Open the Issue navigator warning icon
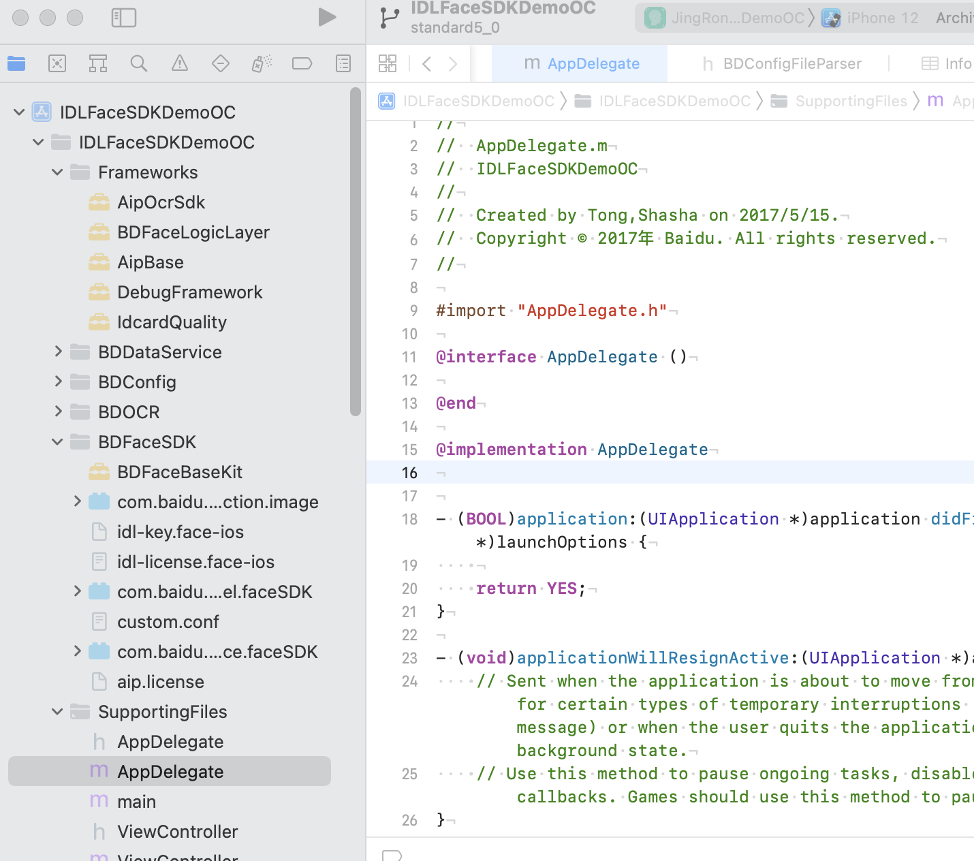This screenshot has width=974, height=862. tap(180, 63)
